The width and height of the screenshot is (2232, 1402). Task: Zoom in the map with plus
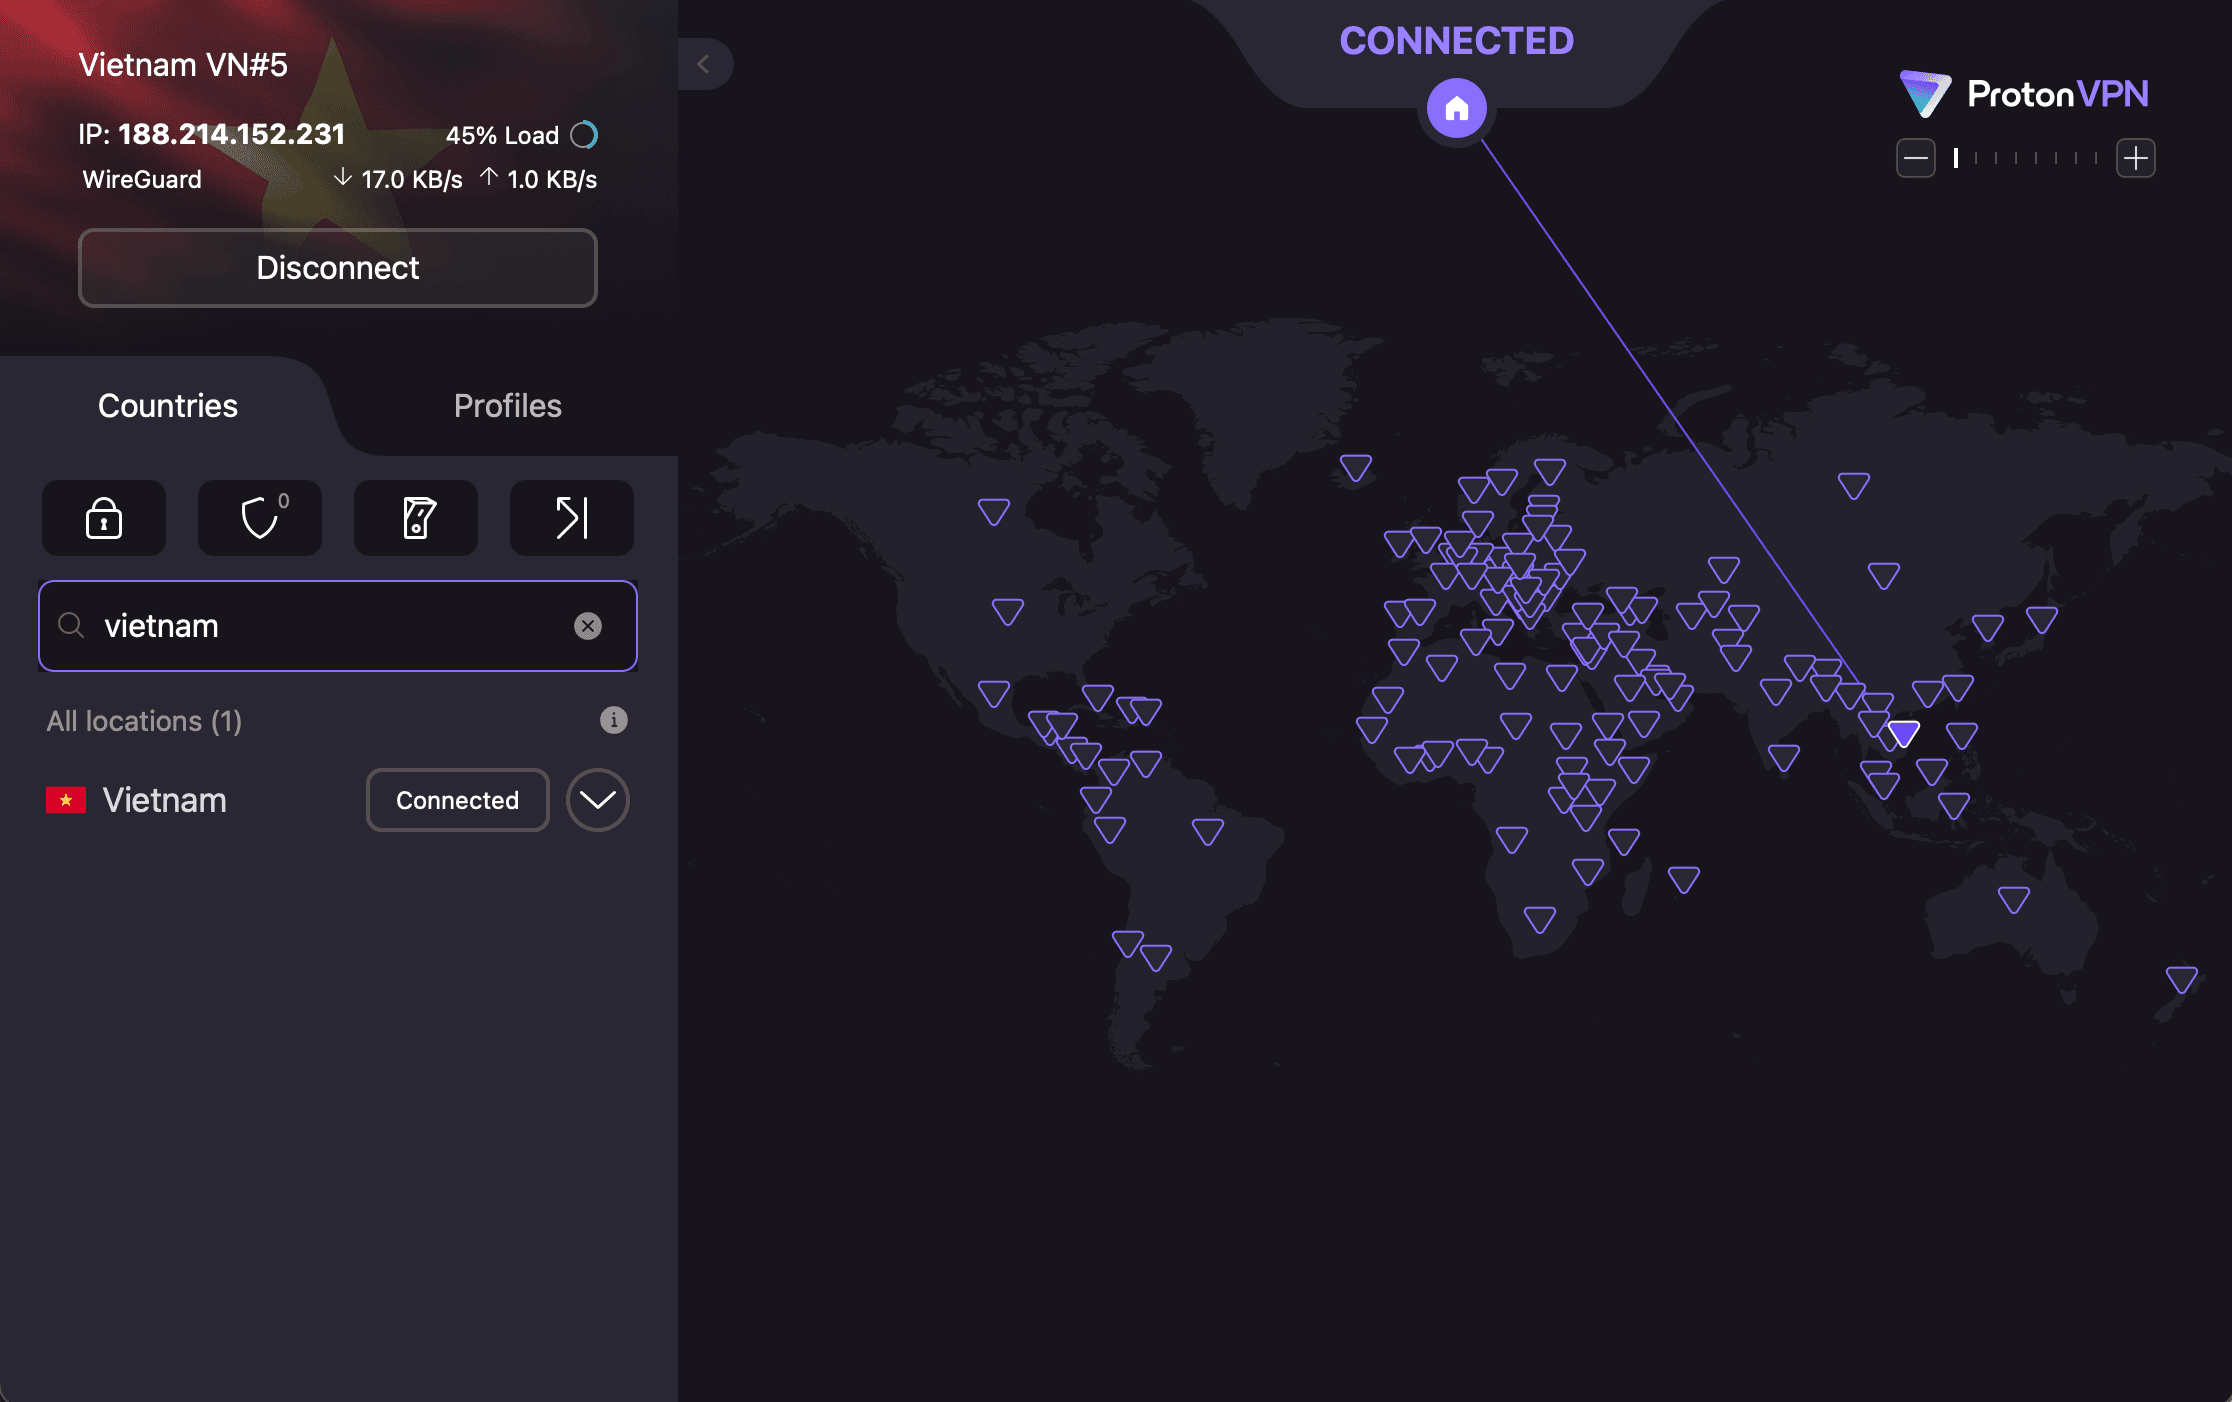pyautogui.click(x=2135, y=158)
